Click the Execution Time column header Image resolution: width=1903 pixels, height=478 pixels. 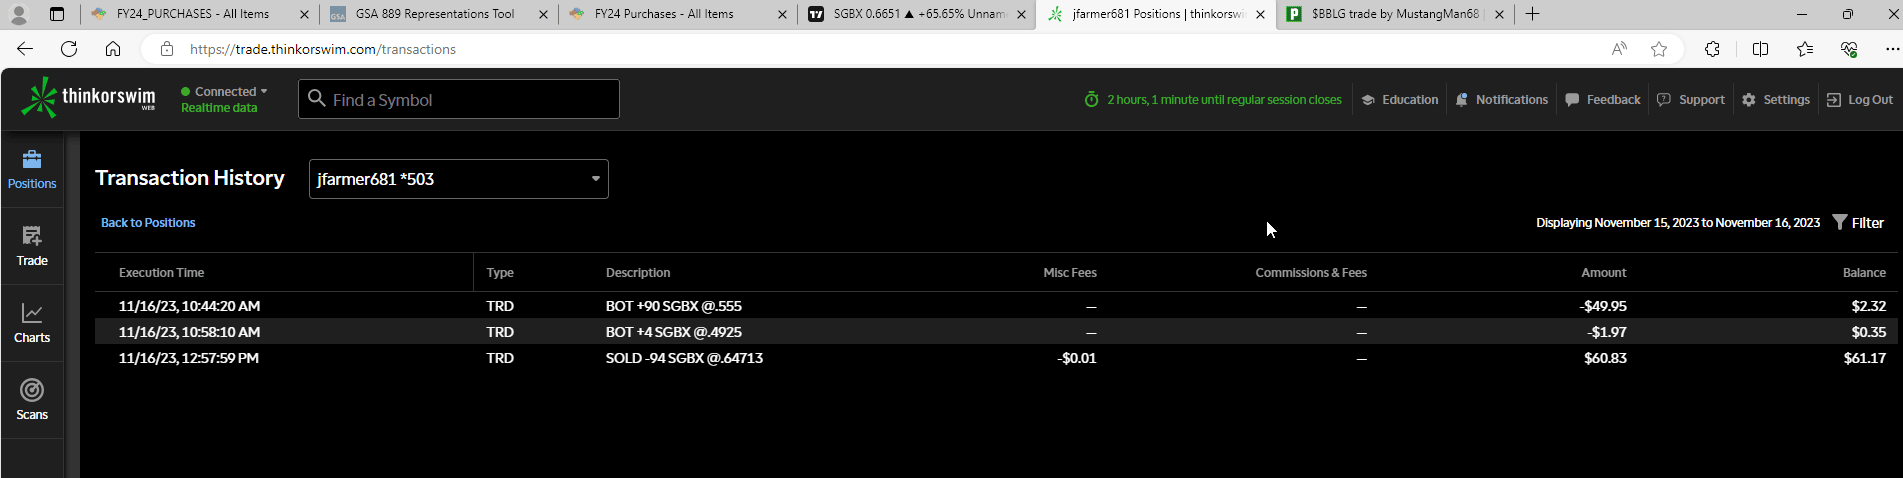(x=161, y=272)
